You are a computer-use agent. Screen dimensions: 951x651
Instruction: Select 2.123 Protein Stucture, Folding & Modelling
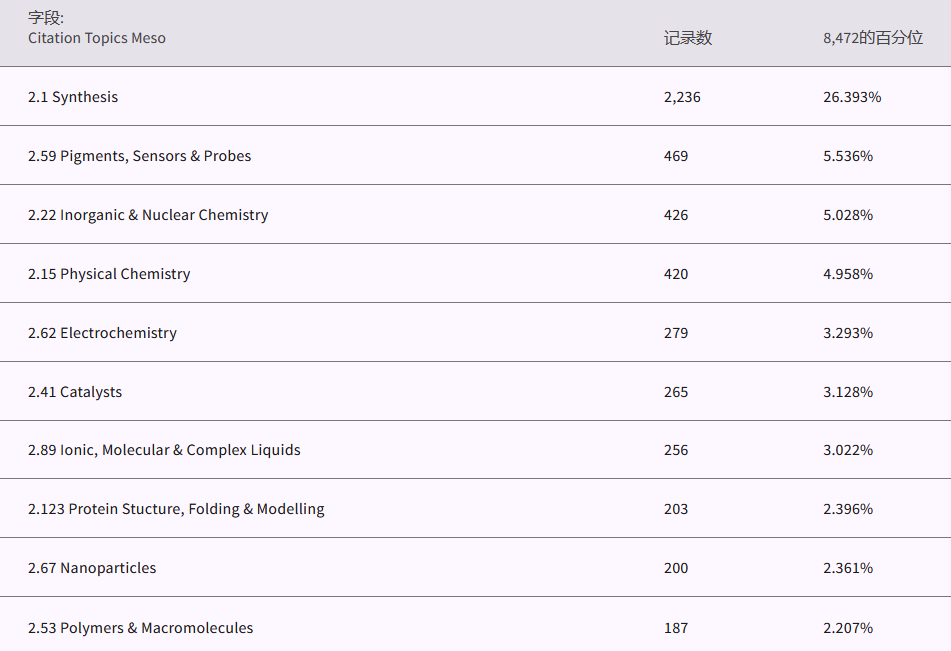176,509
